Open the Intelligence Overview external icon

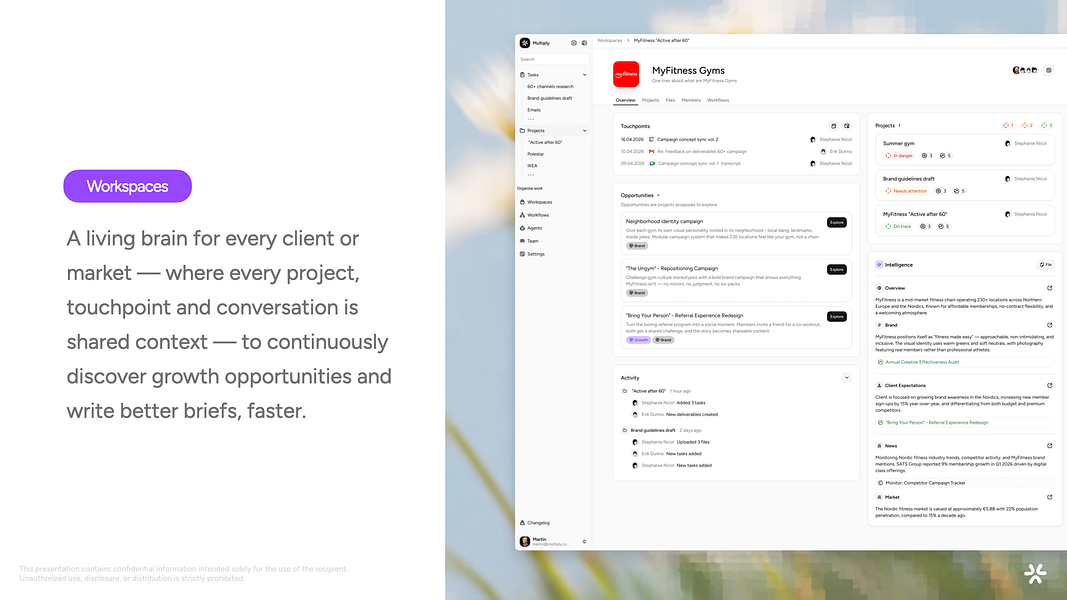point(1049,288)
